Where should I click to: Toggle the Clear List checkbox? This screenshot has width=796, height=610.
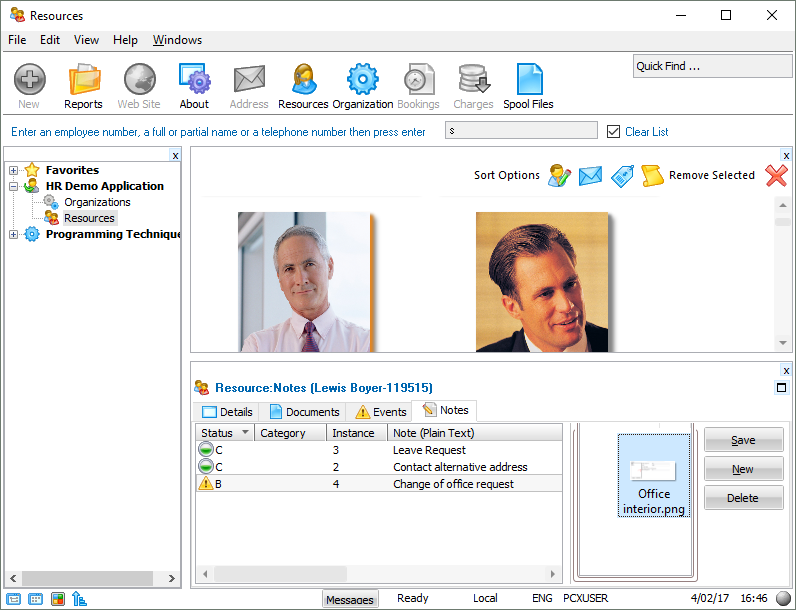pos(613,132)
